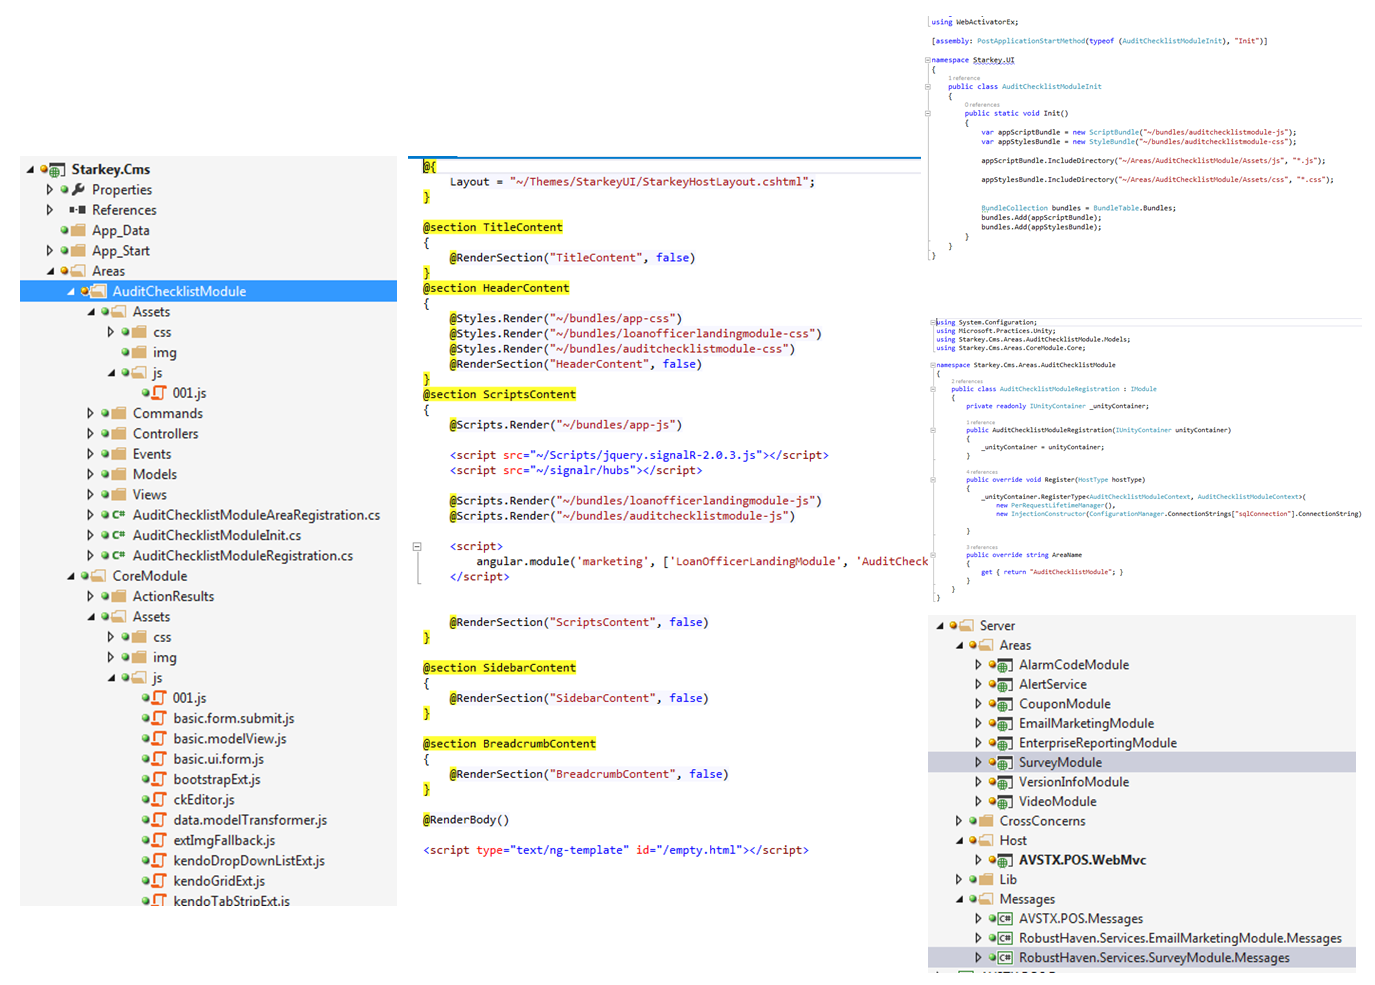The width and height of the screenshot is (1375, 985).
Task: Click '4 references' CodeLens above Register method
Action: coord(982,472)
